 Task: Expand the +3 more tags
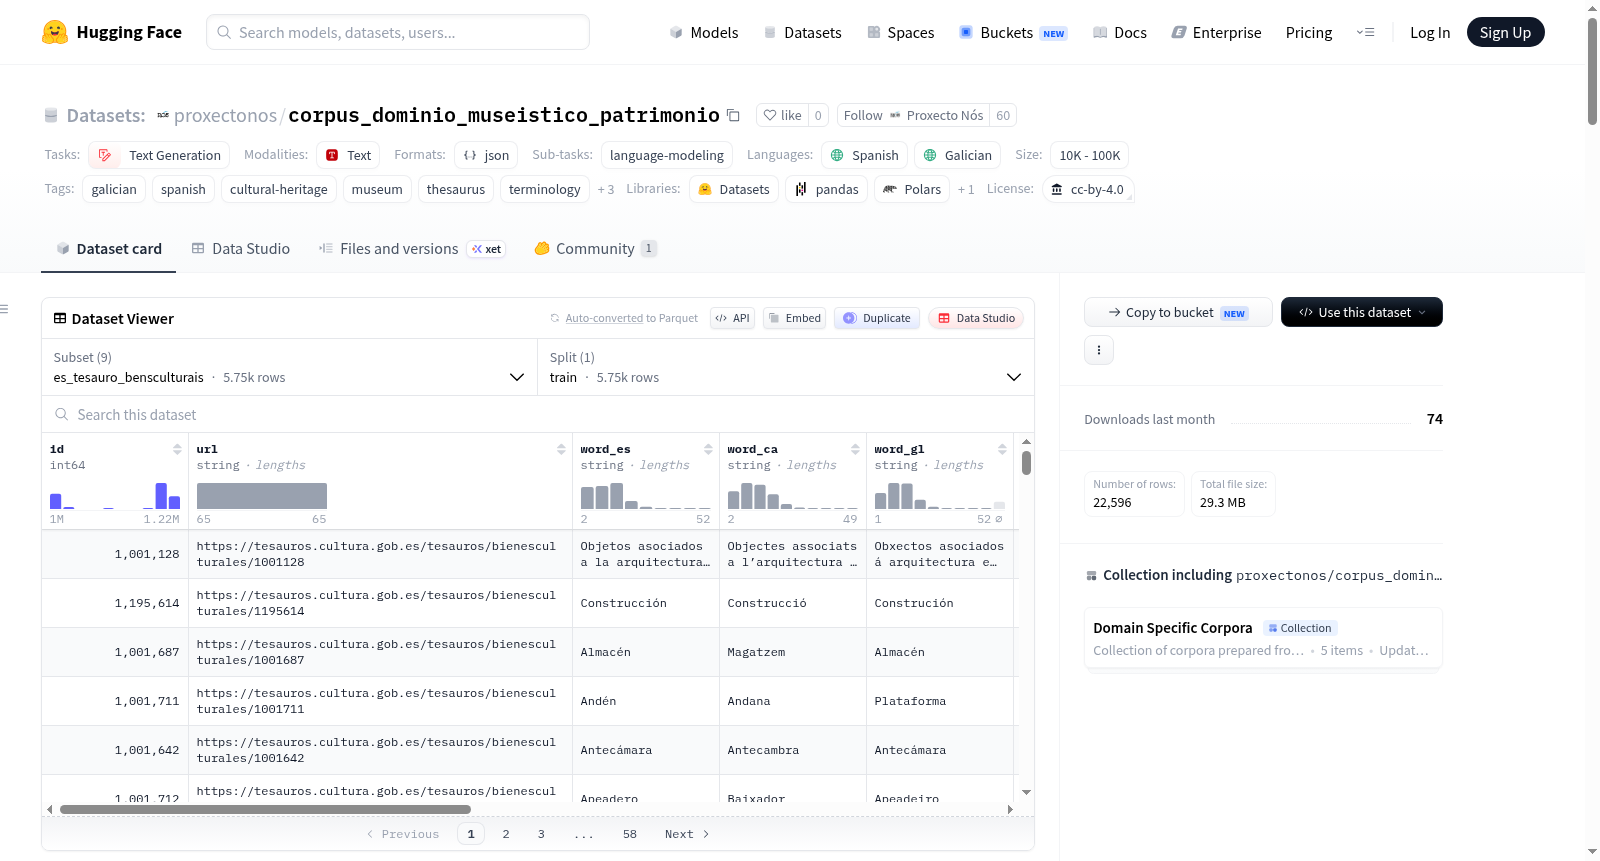coord(606,189)
